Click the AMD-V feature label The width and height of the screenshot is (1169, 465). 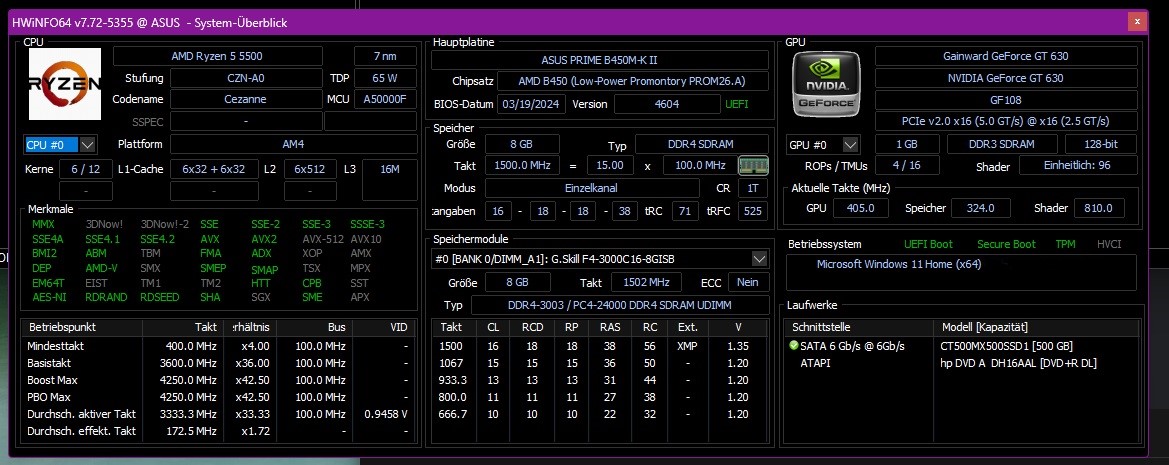[101, 268]
